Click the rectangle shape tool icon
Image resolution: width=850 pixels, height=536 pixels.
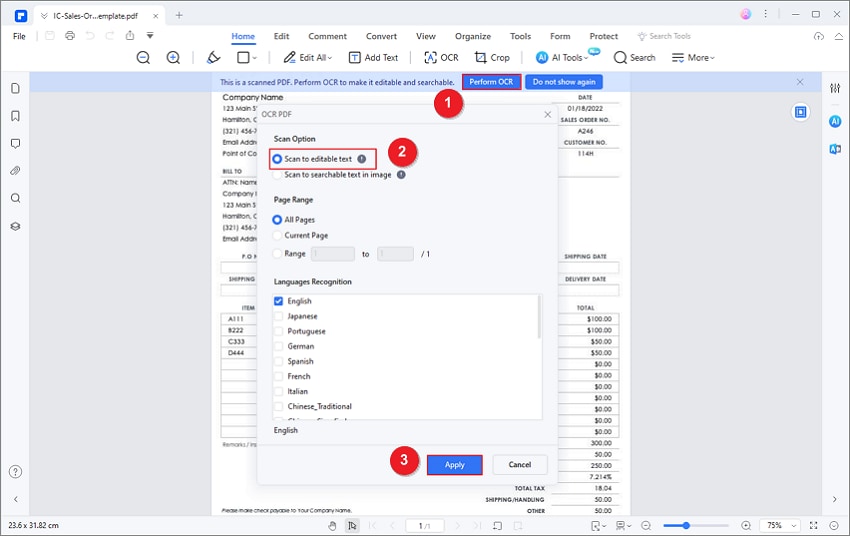click(243, 57)
